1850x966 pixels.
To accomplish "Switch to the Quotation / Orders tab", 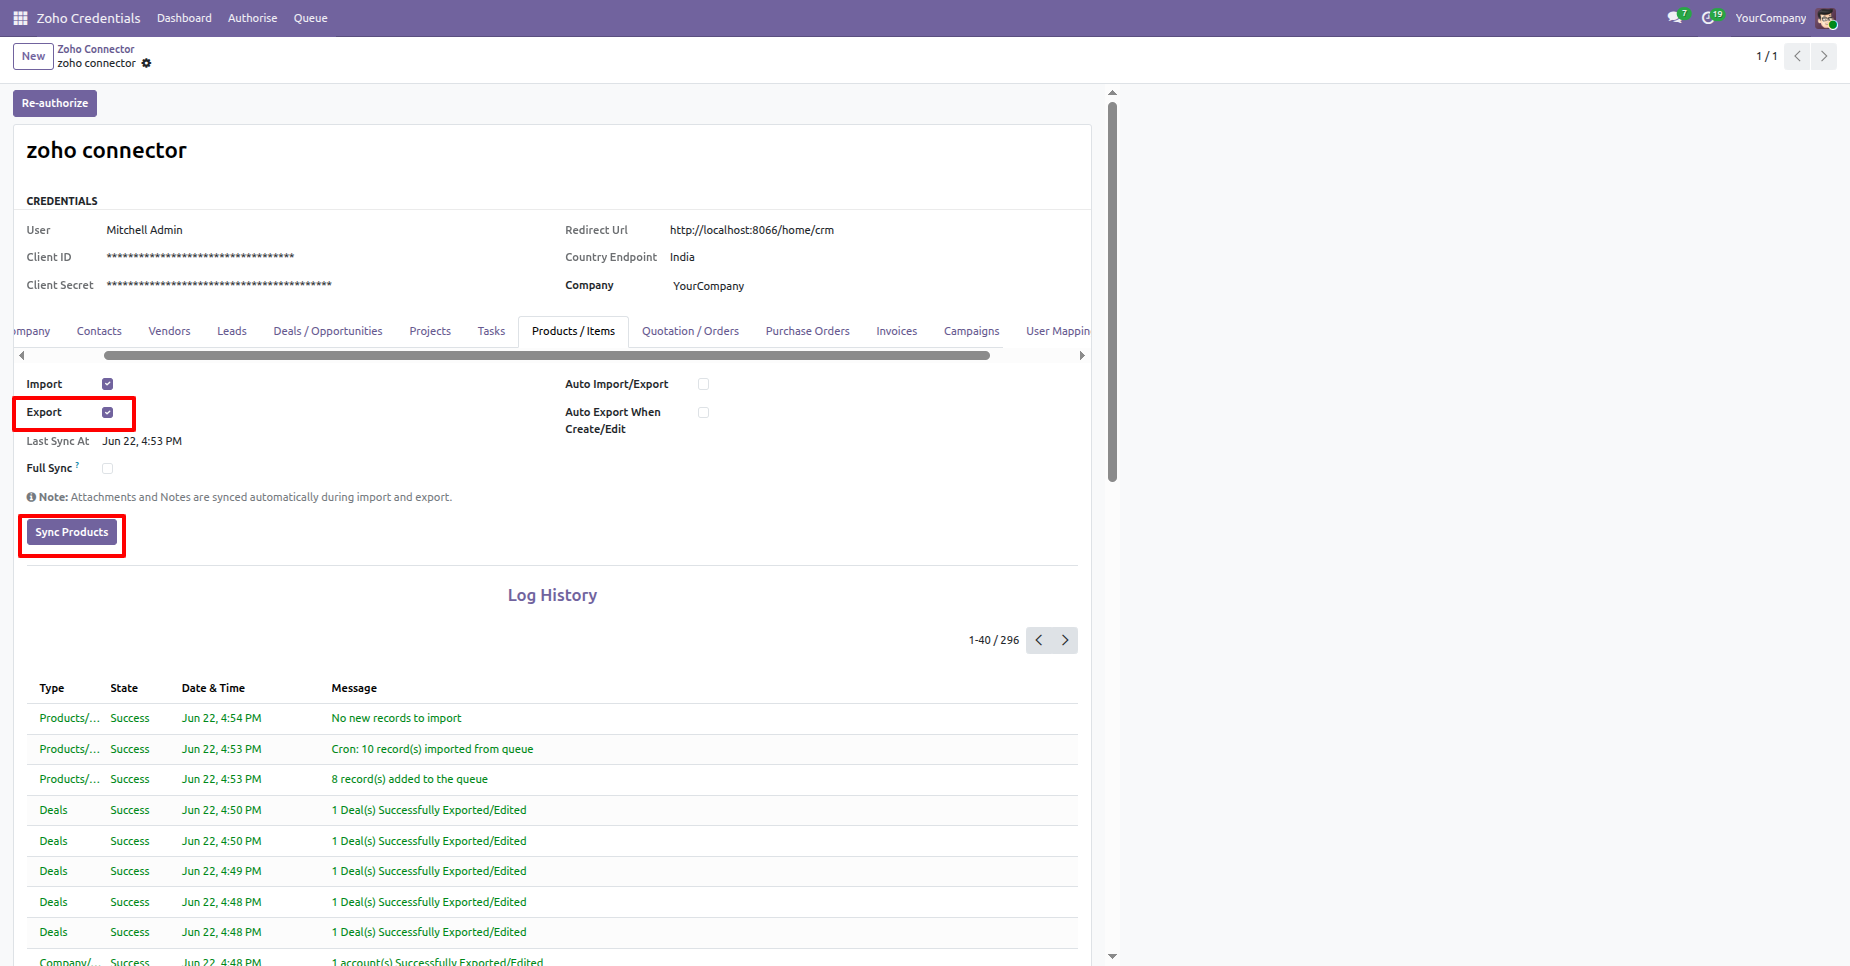I will [690, 331].
